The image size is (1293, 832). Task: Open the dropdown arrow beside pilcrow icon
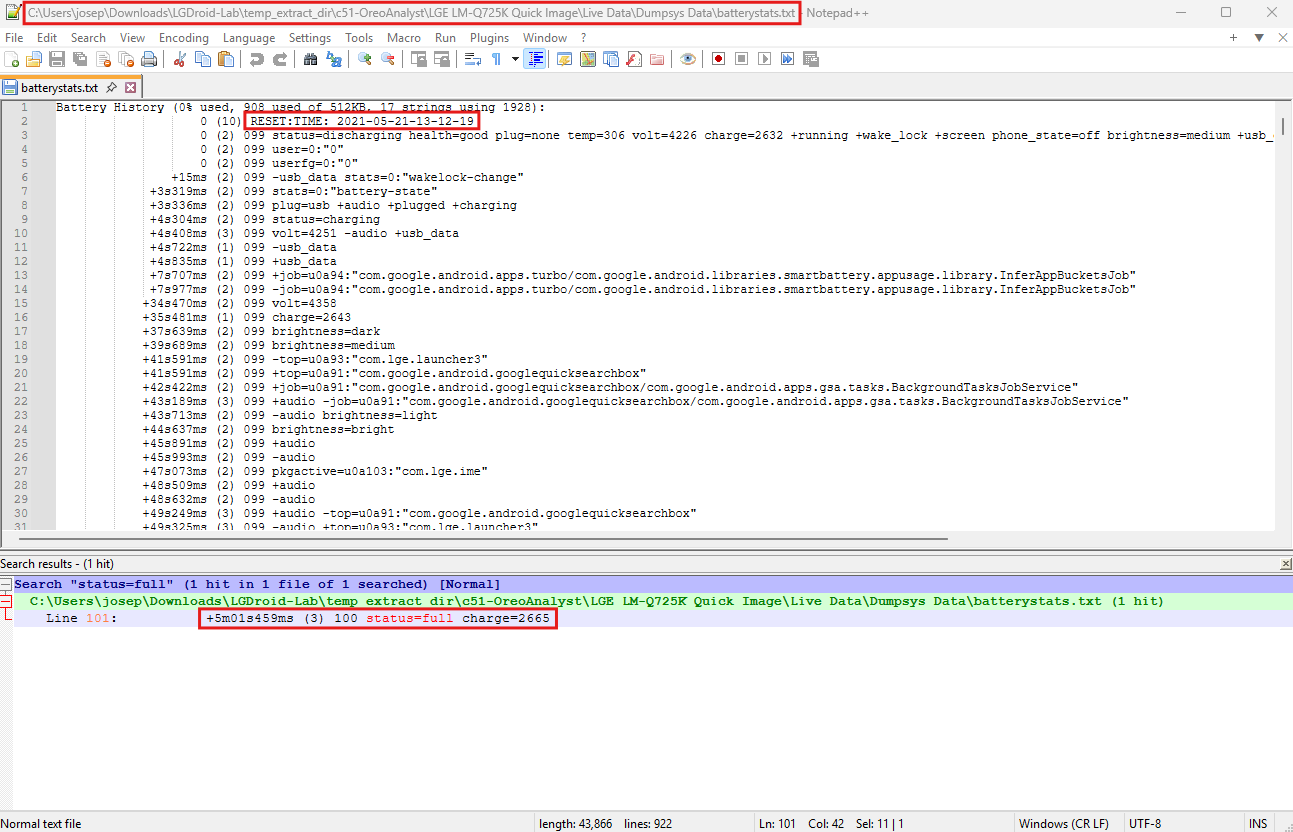515,59
